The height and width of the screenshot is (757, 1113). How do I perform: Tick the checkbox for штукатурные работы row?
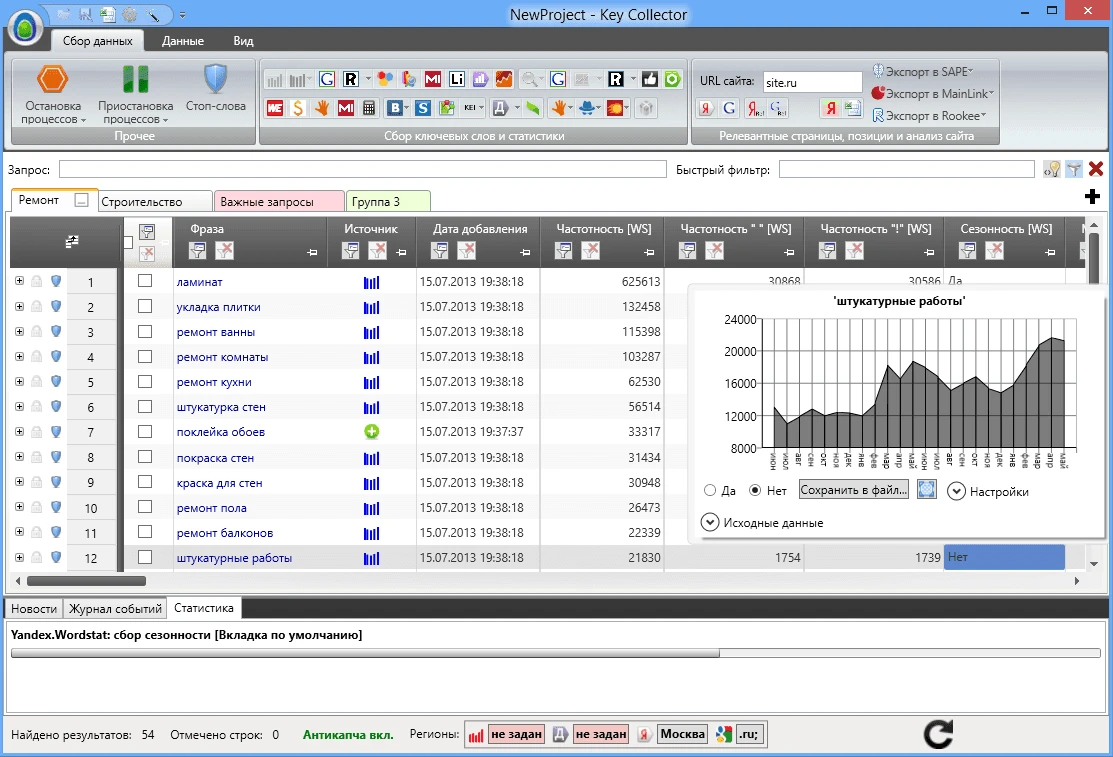tap(145, 557)
